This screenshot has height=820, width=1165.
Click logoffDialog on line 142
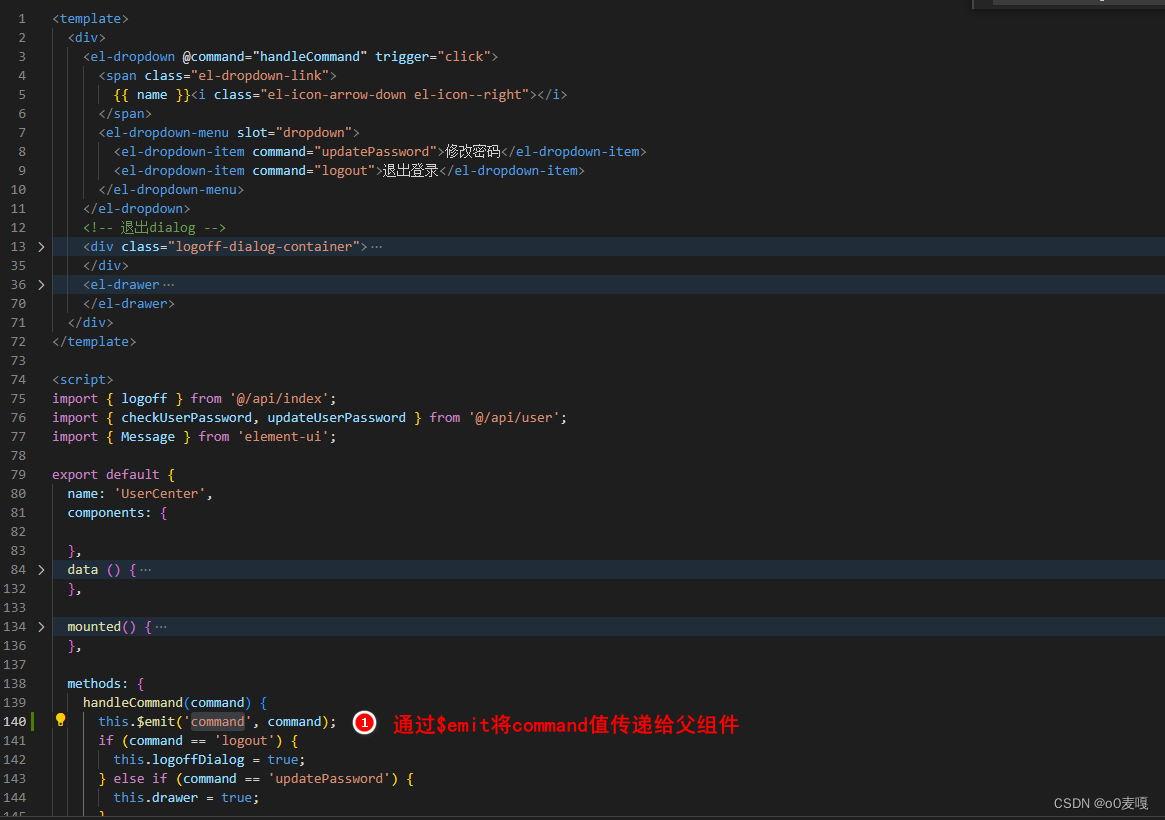198,760
